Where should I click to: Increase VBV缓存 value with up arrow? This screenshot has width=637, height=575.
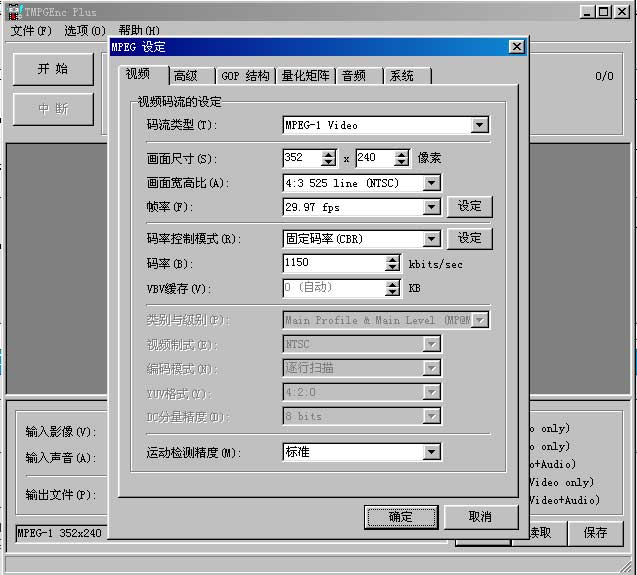coord(392,284)
